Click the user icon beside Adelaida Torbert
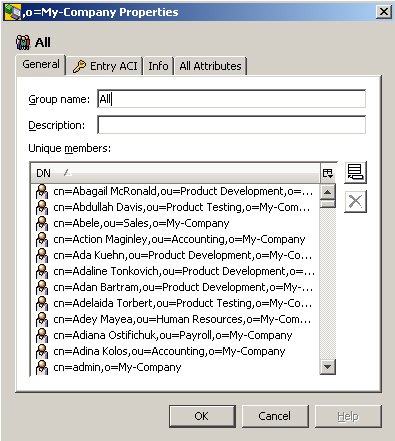Viewport: 395px width, 441px height. [x=42, y=303]
